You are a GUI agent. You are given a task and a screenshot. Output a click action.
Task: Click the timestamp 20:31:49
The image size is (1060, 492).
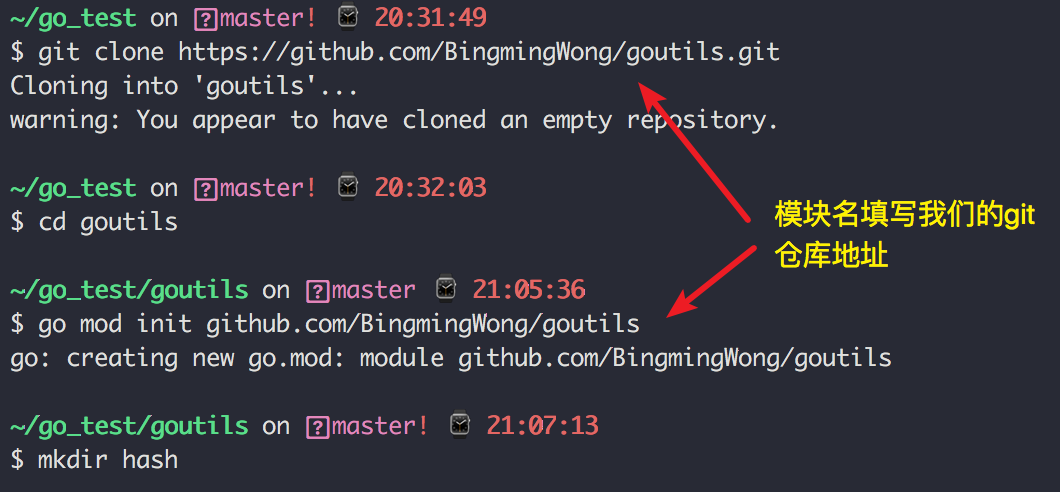pos(431,18)
